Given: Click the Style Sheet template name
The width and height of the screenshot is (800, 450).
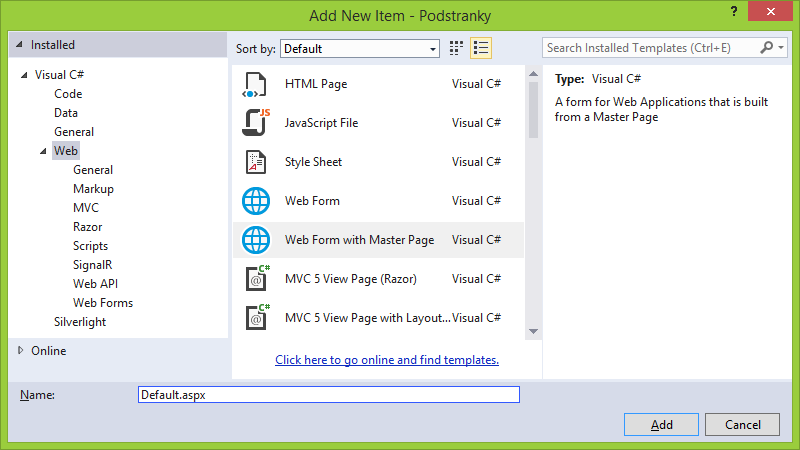Looking at the screenshot, I should 313,162.
